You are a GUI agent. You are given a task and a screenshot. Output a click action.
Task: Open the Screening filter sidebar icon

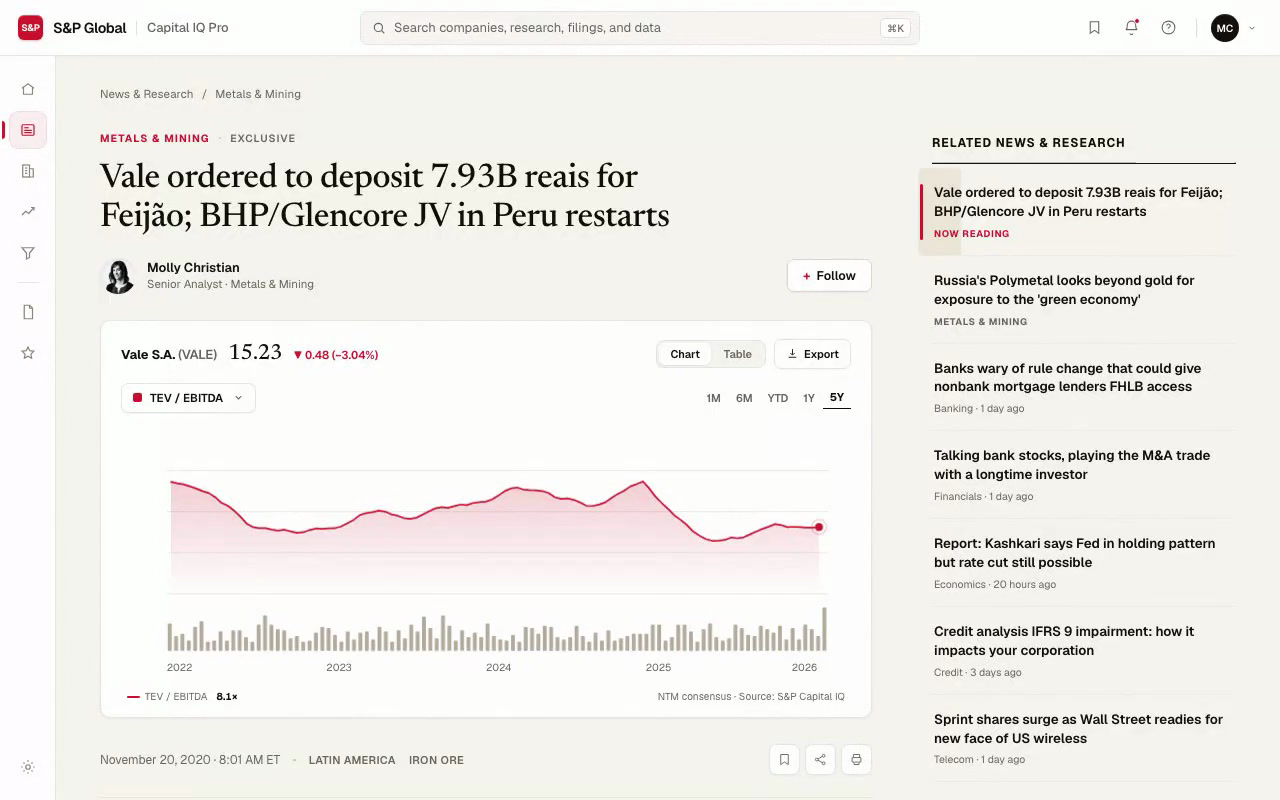[28, 253]
